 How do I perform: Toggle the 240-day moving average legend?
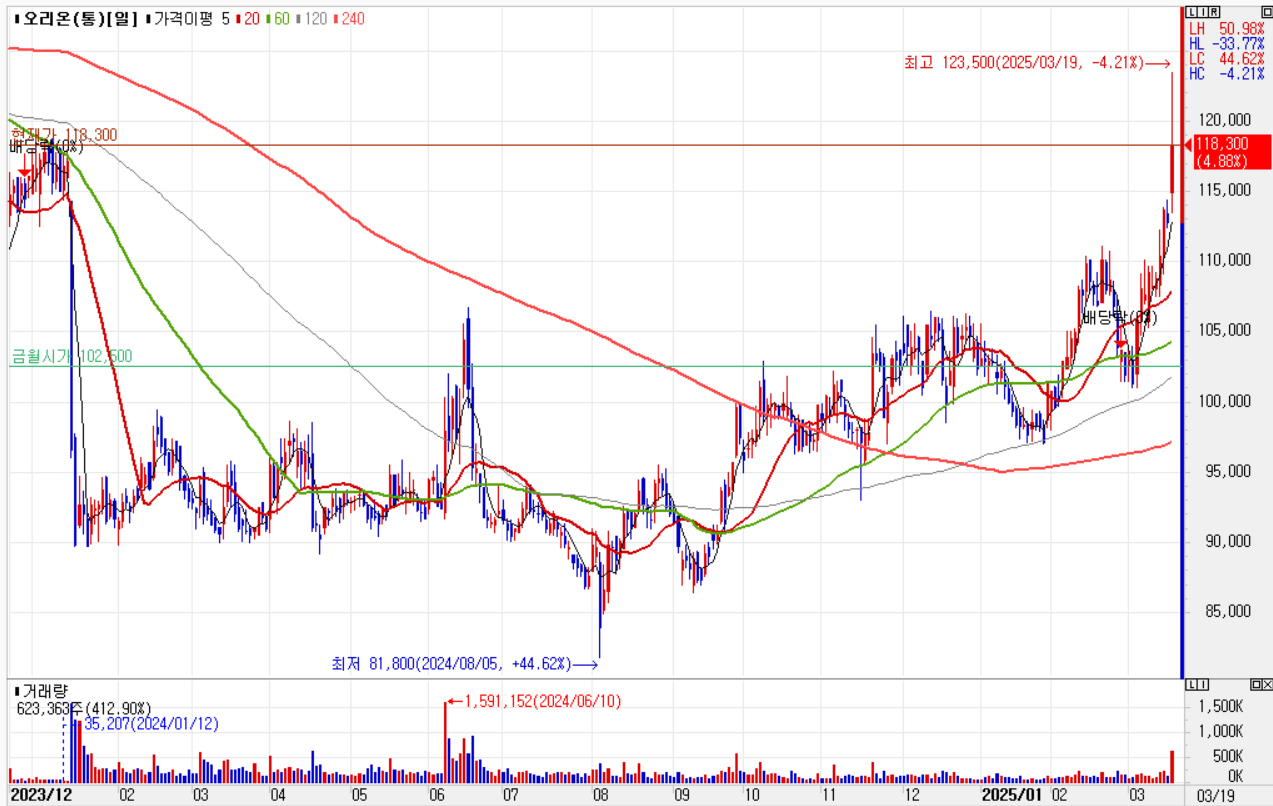(350, 19)
